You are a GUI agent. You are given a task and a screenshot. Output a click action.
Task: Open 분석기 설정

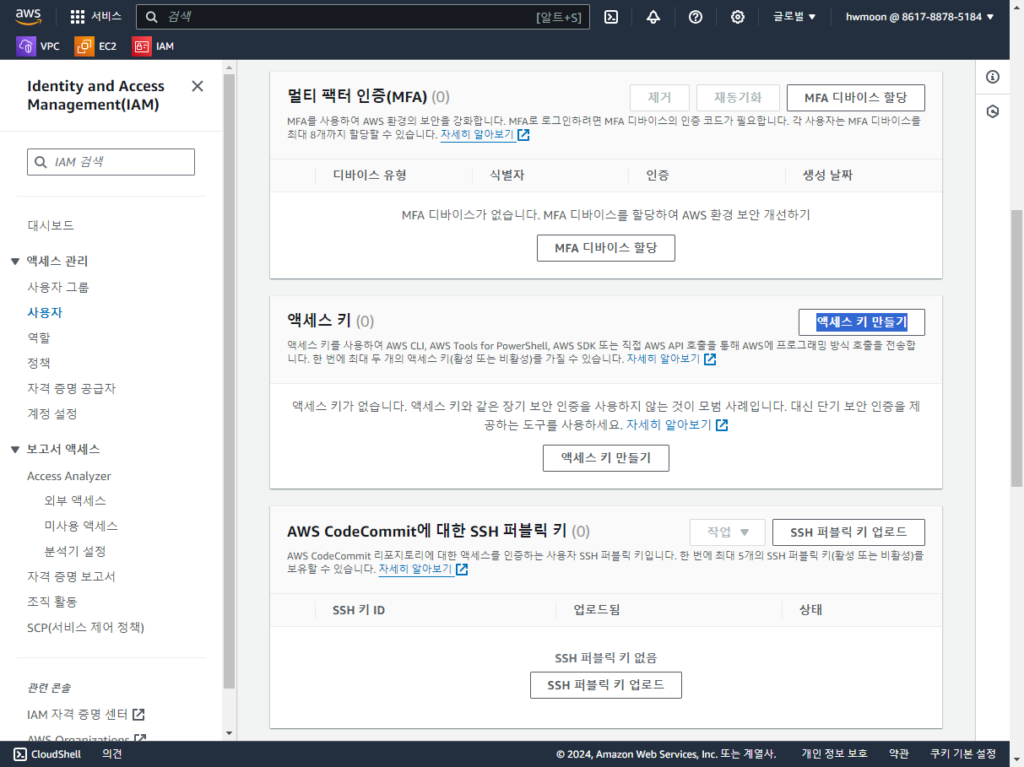(x=75, y=551)
